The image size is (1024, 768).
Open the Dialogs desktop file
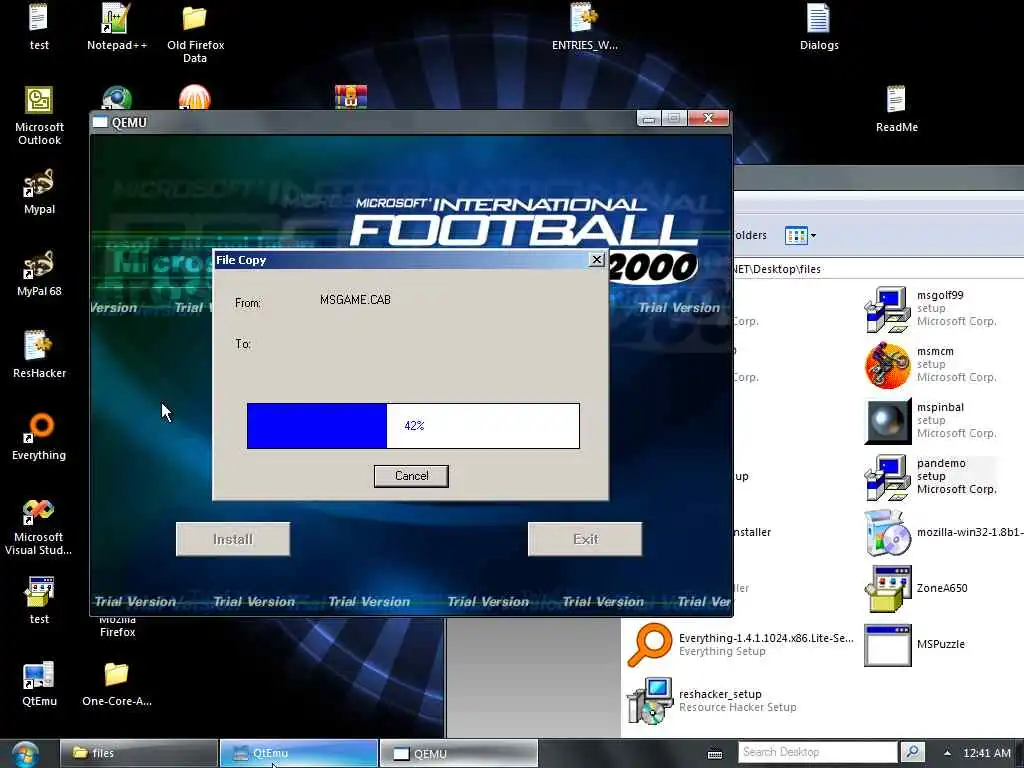pos(818,26)
